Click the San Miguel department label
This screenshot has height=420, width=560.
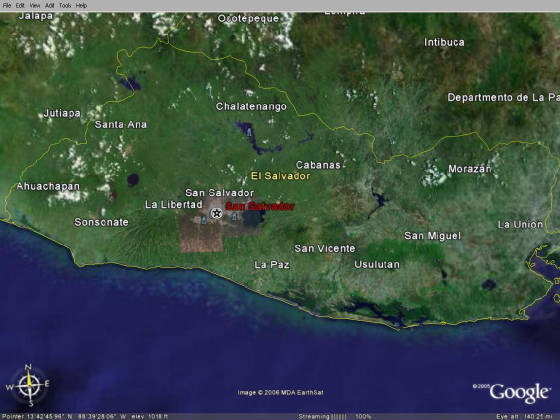(432, 236)
